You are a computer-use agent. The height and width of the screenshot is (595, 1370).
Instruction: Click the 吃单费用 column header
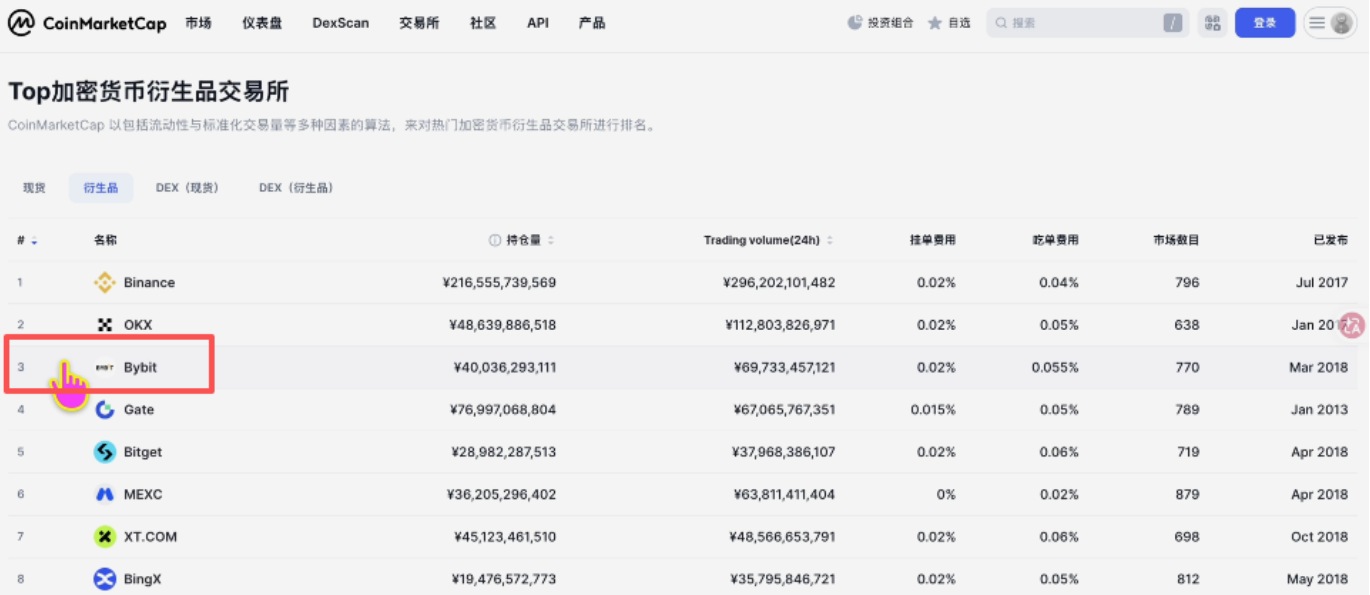1056,240
